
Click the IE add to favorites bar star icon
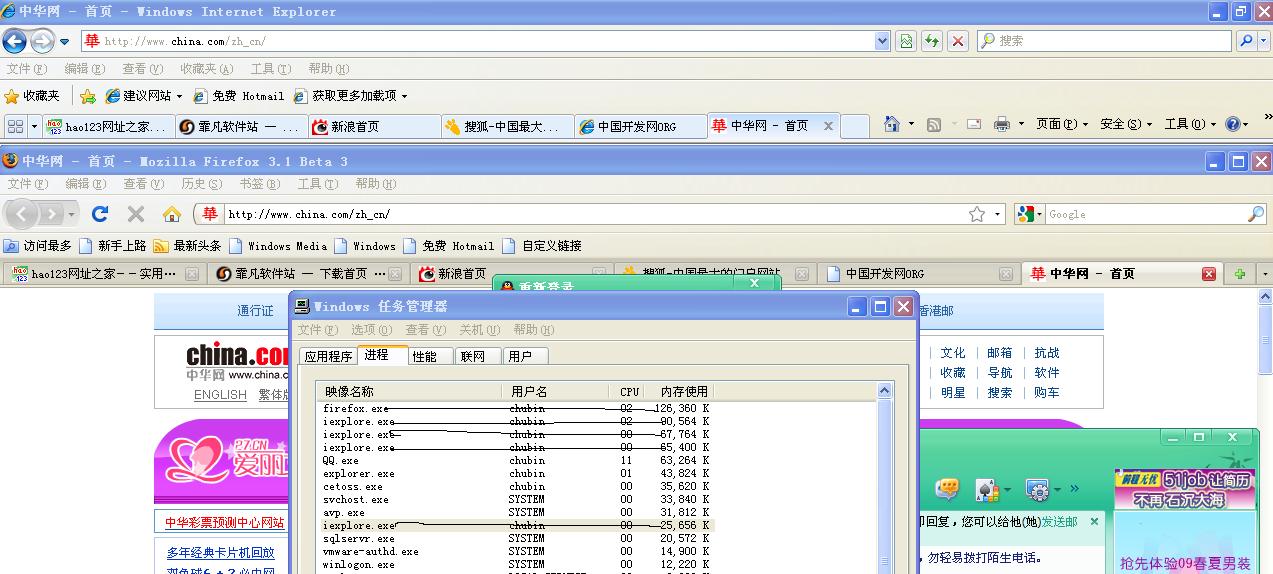[88, 96]
